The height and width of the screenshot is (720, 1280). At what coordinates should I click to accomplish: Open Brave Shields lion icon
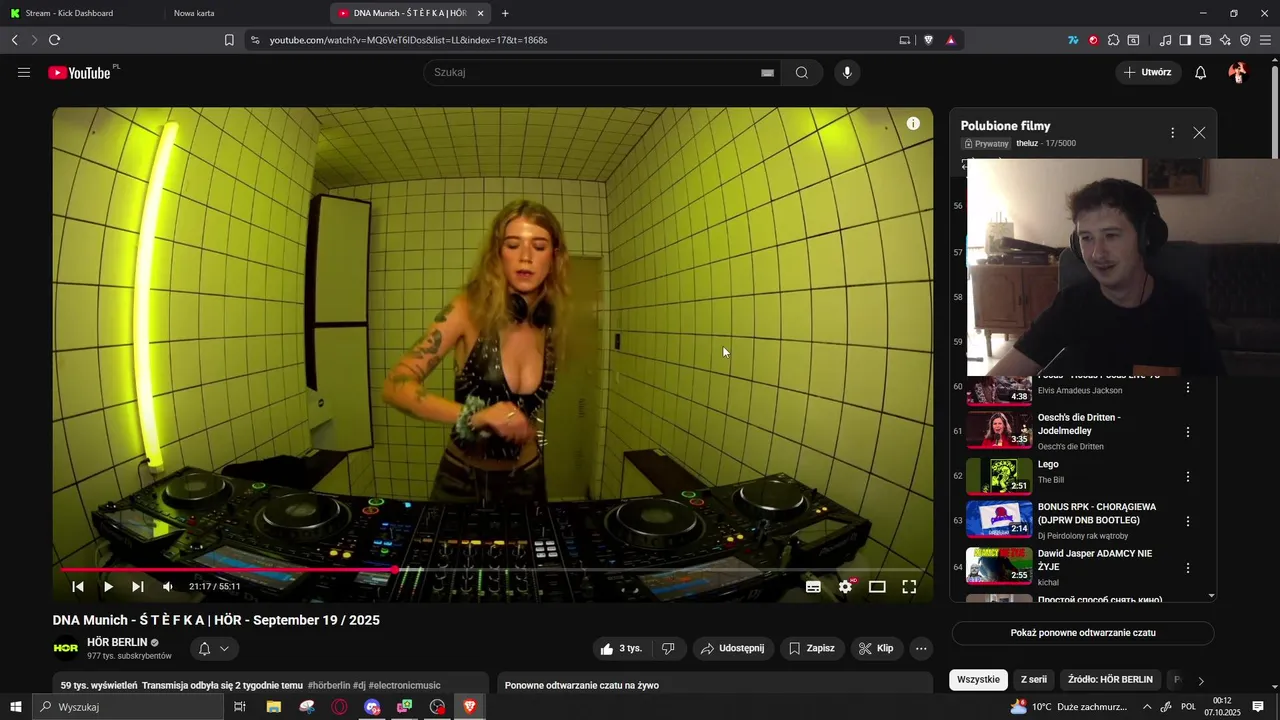(928, 40)
